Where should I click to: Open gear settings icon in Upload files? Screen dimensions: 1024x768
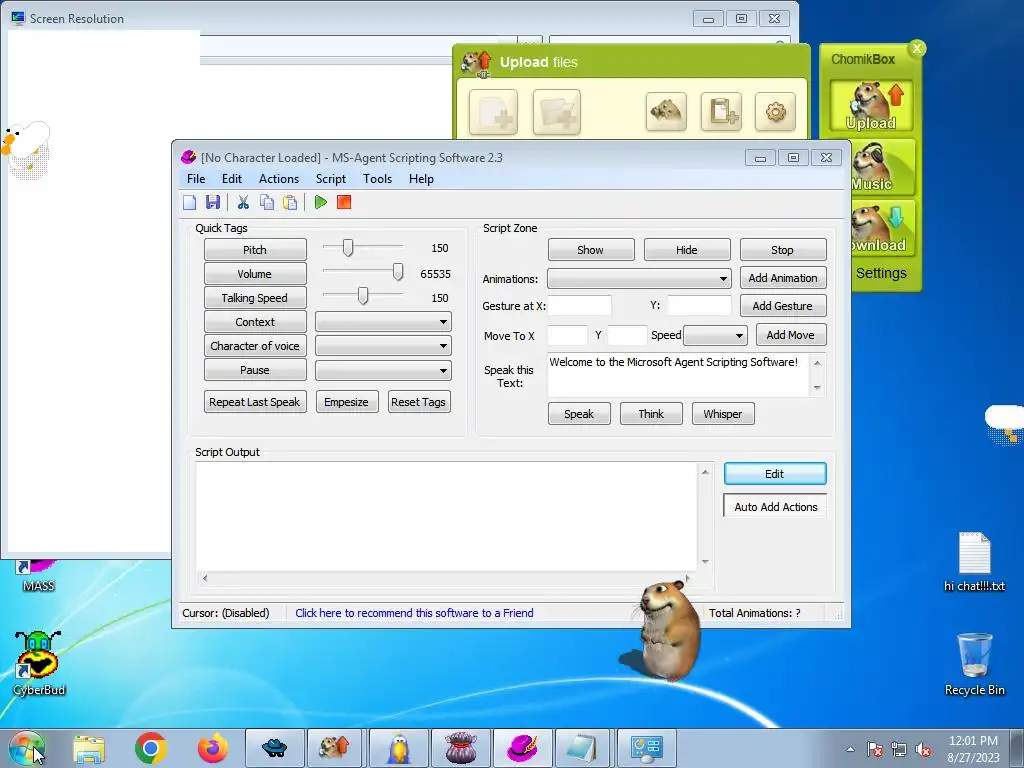[x=775, y=112]
